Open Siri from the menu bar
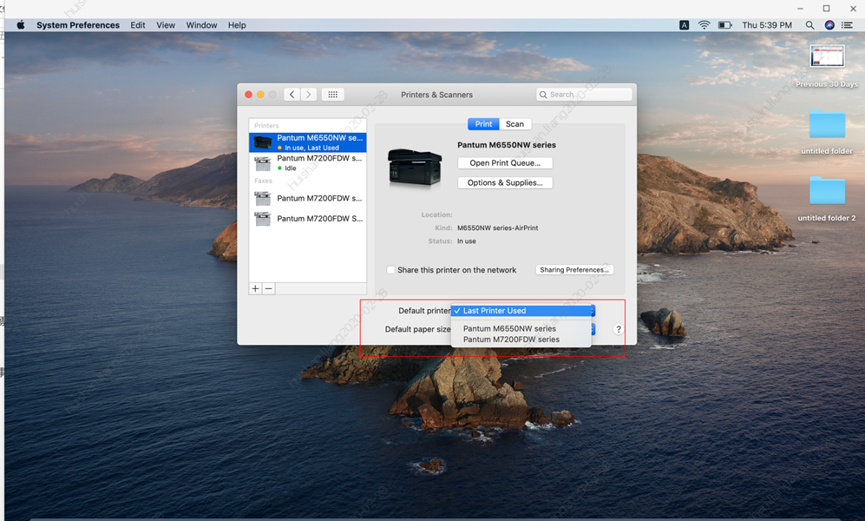The height and width of the screenshot is (521, 865). click(x=829, y=25)
